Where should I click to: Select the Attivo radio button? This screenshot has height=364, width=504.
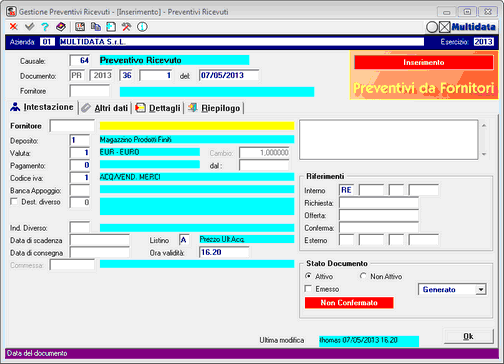pyautogui.click(x=308, y=276)
